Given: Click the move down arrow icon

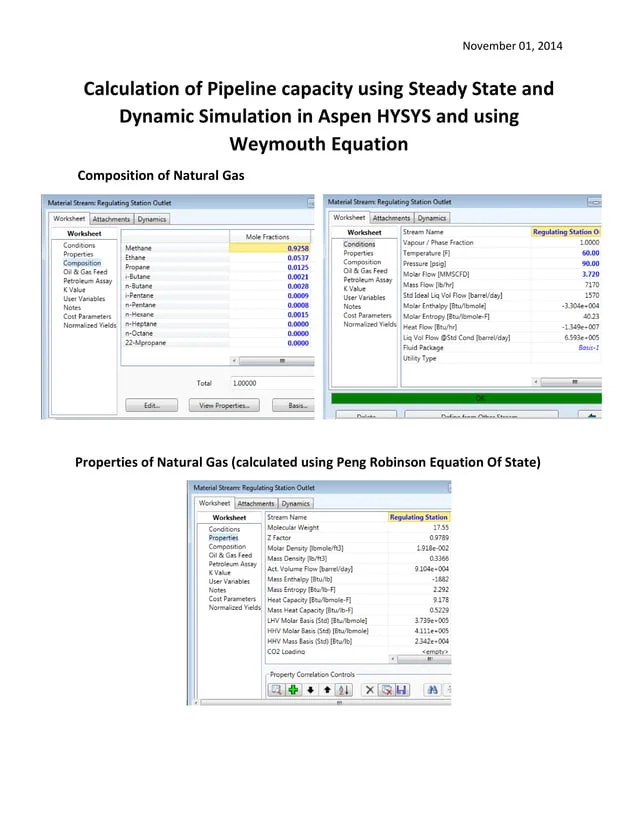Looking at the screenshot, I should tap(310, 690).
